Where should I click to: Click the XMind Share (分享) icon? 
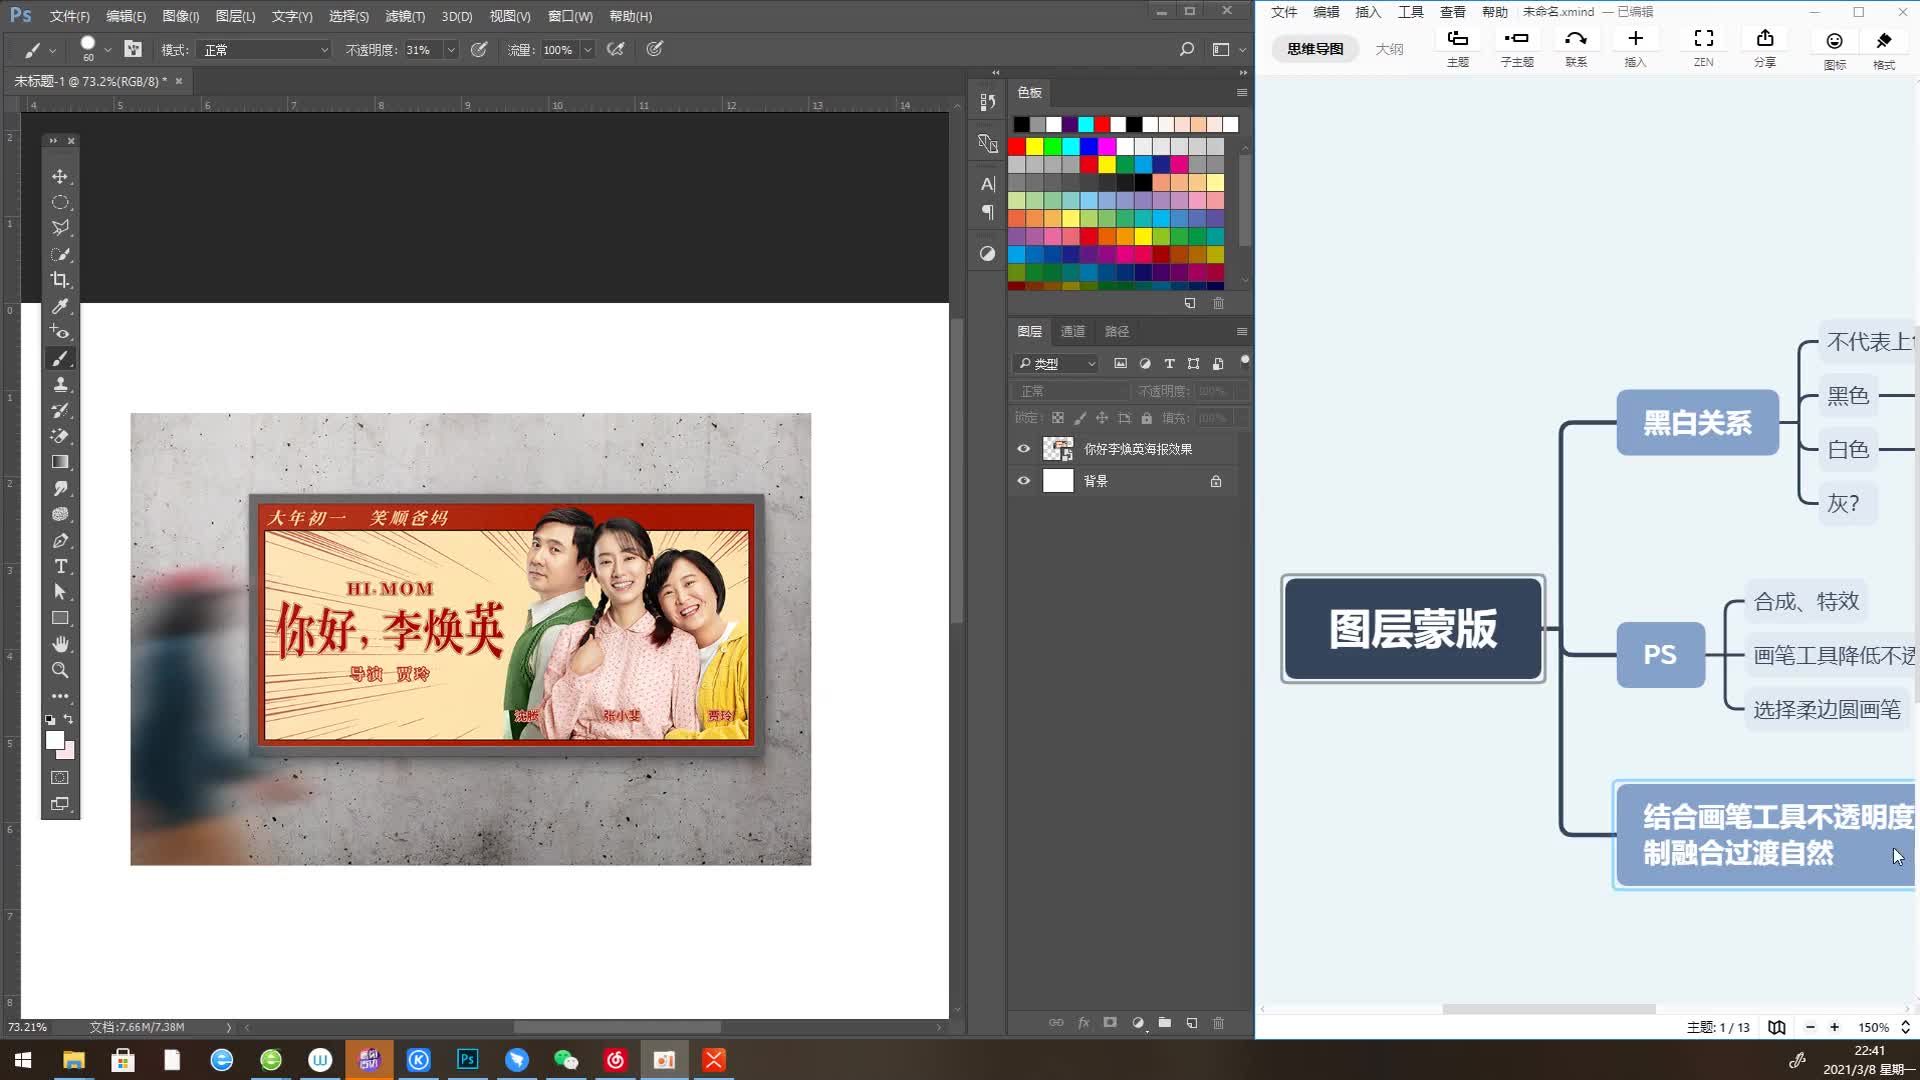coord(1765,47)
